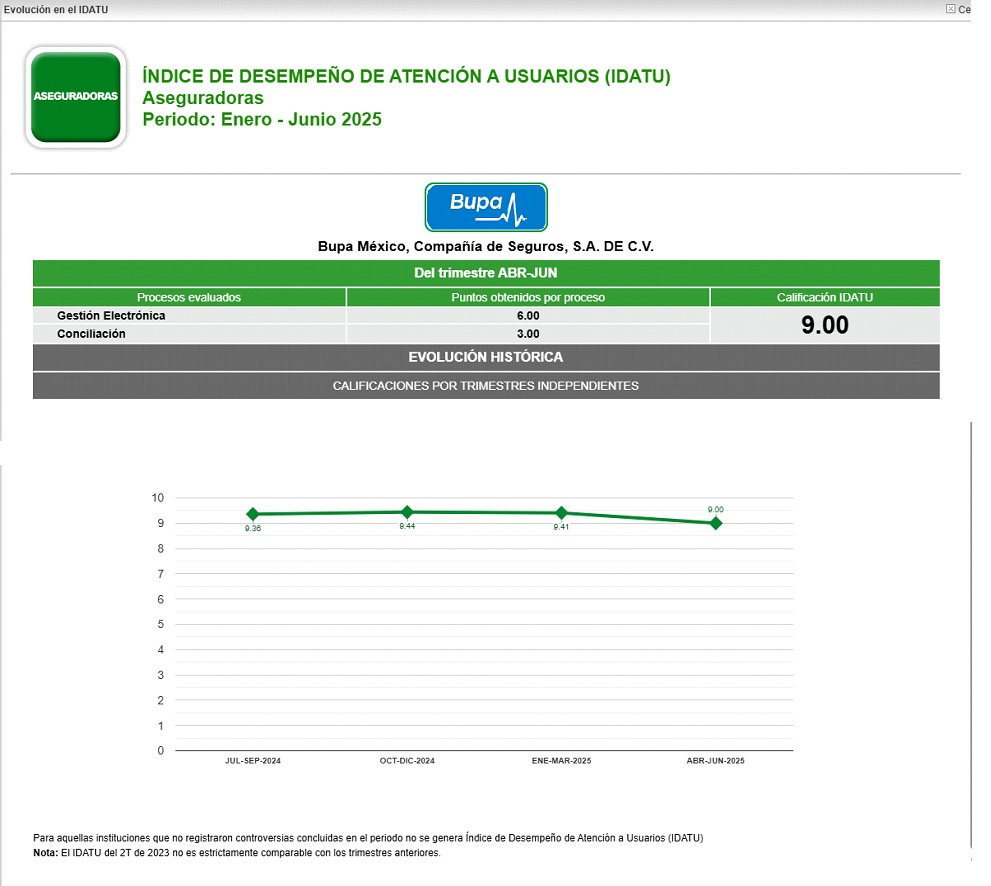Click the EVOLUCIÓN HISTÓRICA section header
This screenshot has height=886, width=991.
coord(486,357)
